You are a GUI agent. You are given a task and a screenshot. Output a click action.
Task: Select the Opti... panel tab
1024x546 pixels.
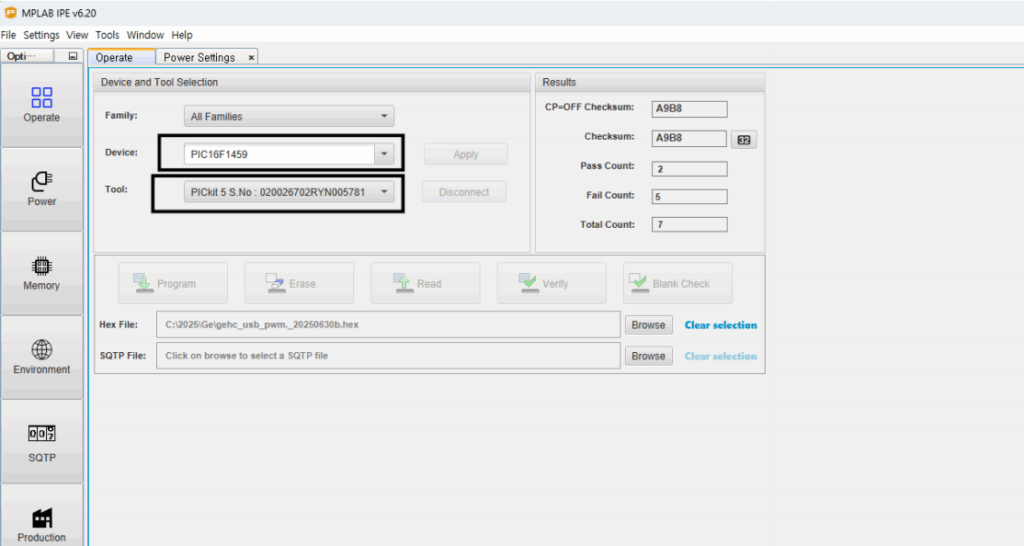27,56
